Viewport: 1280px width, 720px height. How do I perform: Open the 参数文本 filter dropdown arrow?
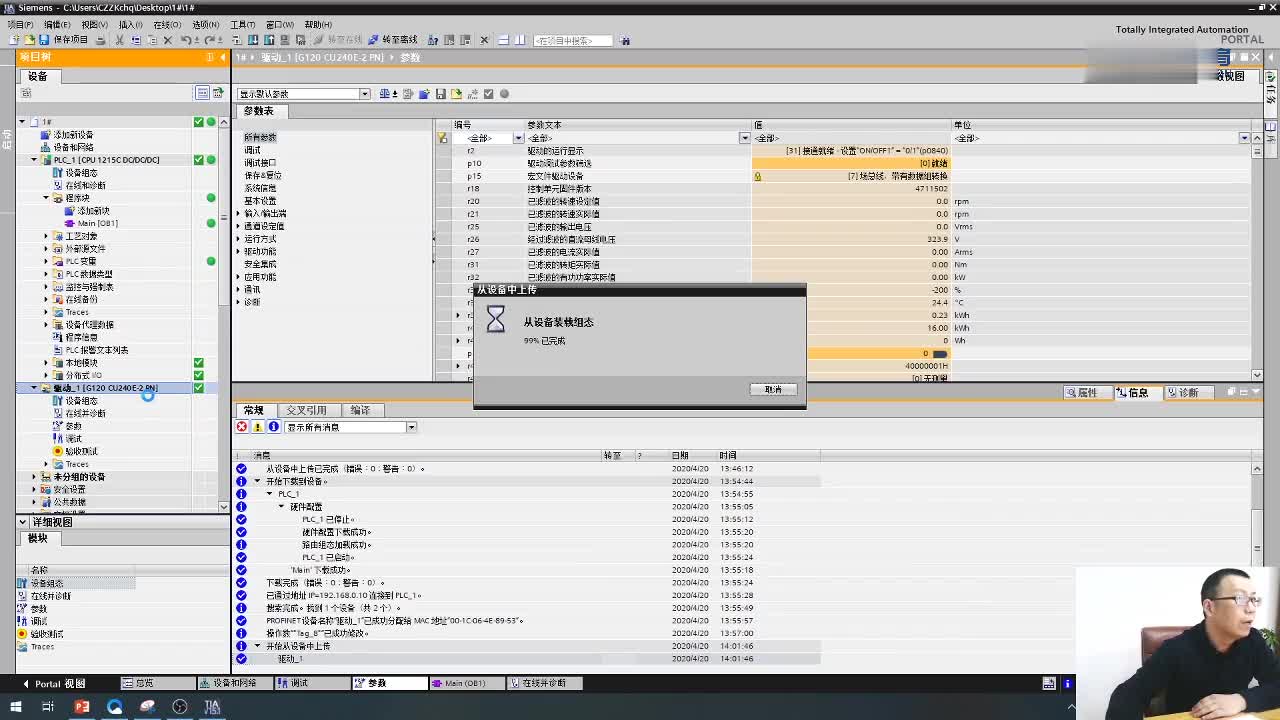point(745,138)
